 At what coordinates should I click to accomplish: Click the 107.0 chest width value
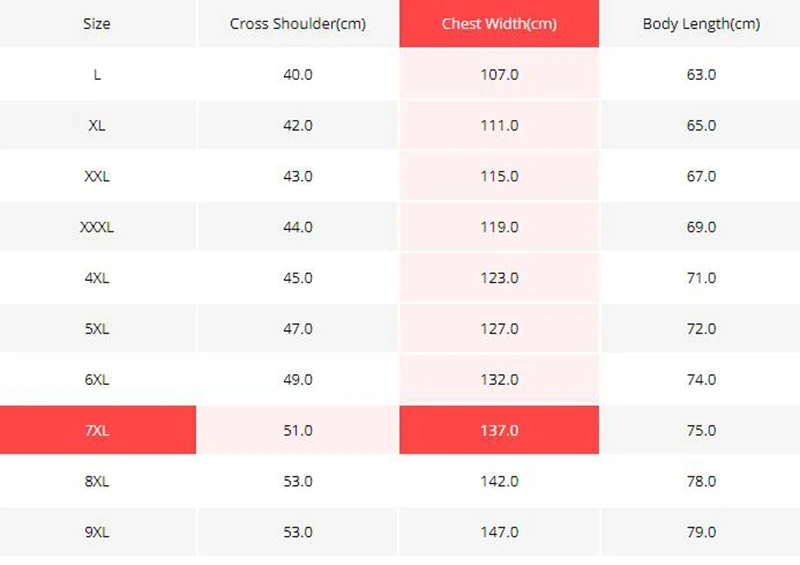(x=499, y=74)
